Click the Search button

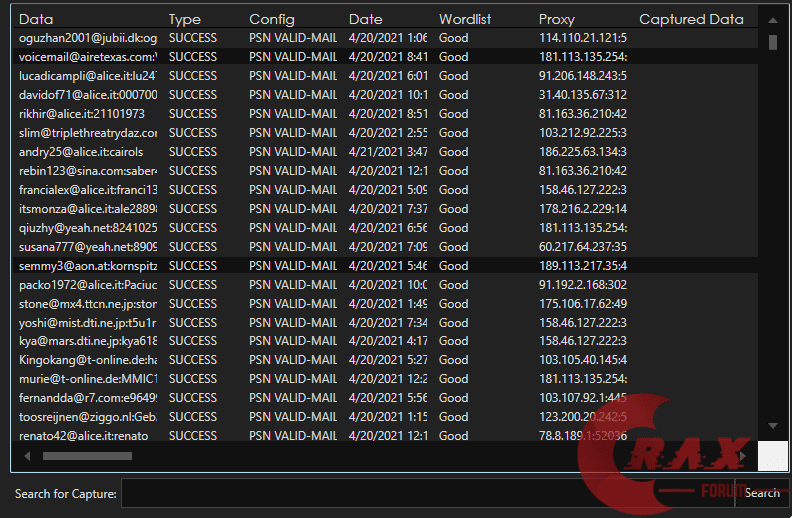762,493
